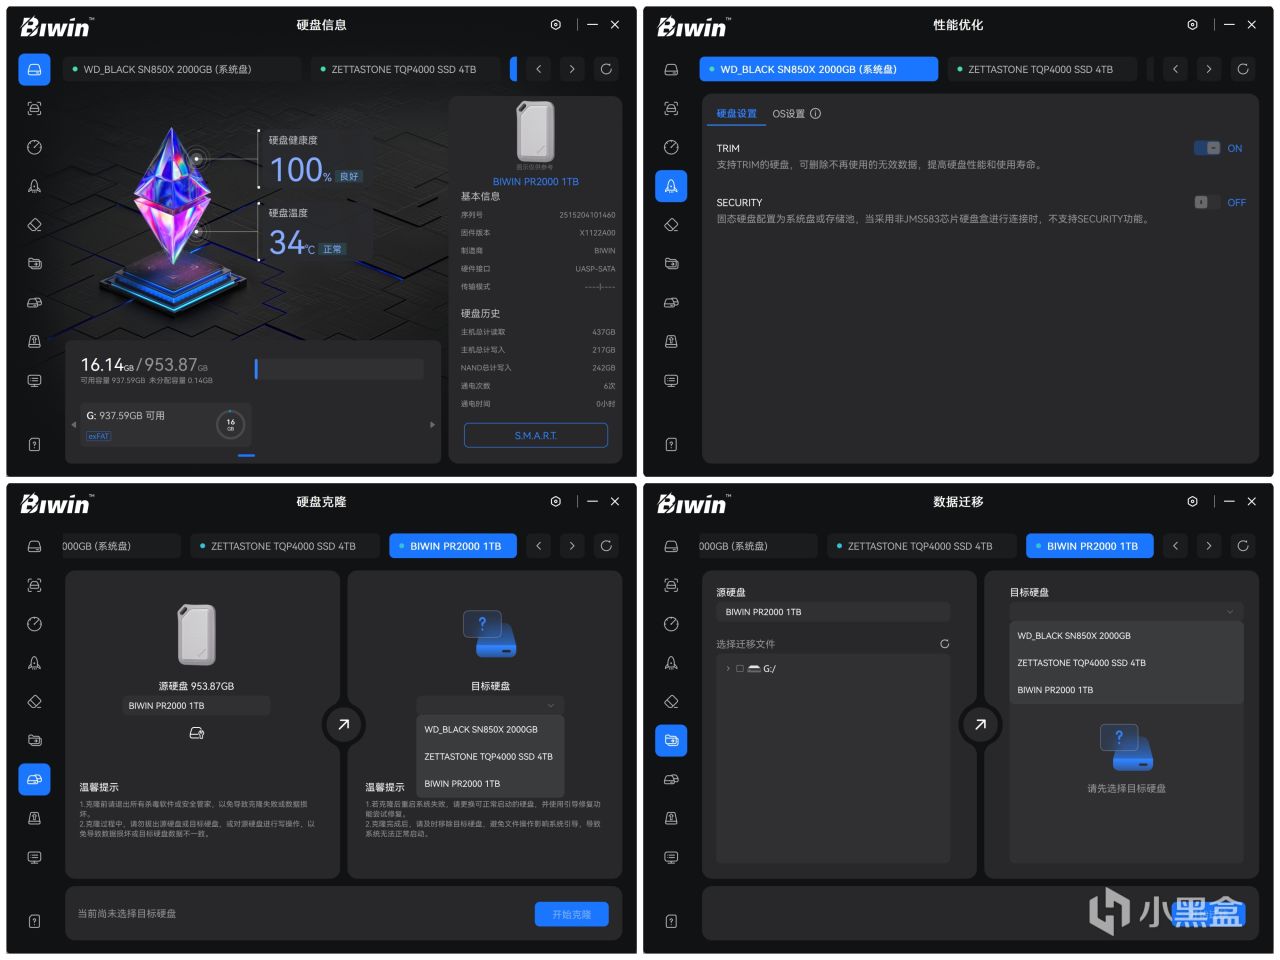Image resolution: width=1280 pixels, height=960 pixels.
Task: Open the rocket sidebar icon in 硬盘信息 window
Action: (x=34, y=186)
